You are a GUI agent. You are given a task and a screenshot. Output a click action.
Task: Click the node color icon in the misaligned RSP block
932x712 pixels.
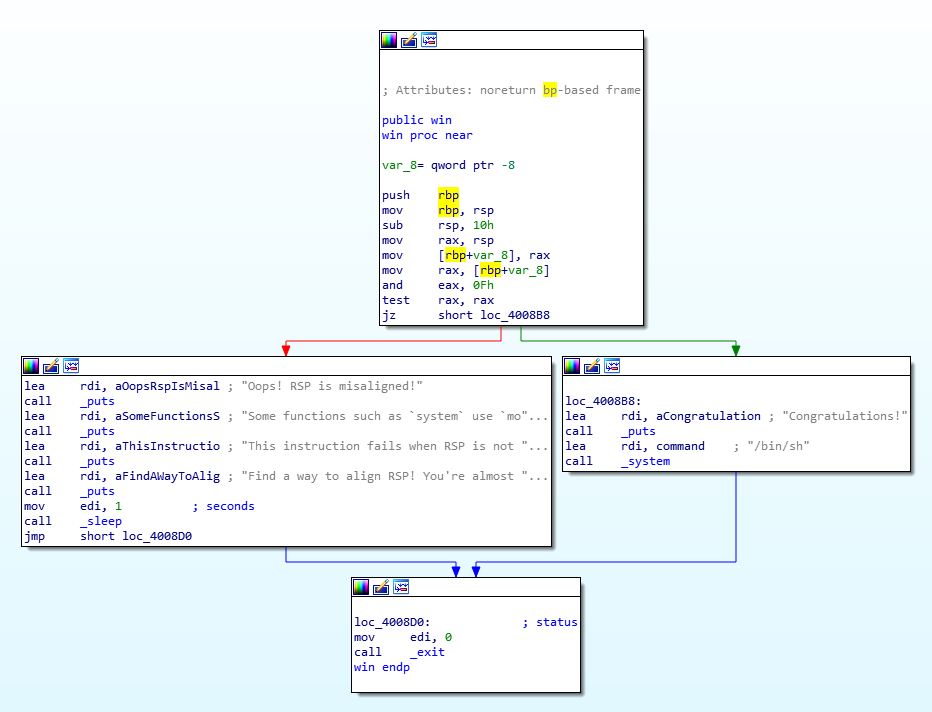tap(31, 366)
